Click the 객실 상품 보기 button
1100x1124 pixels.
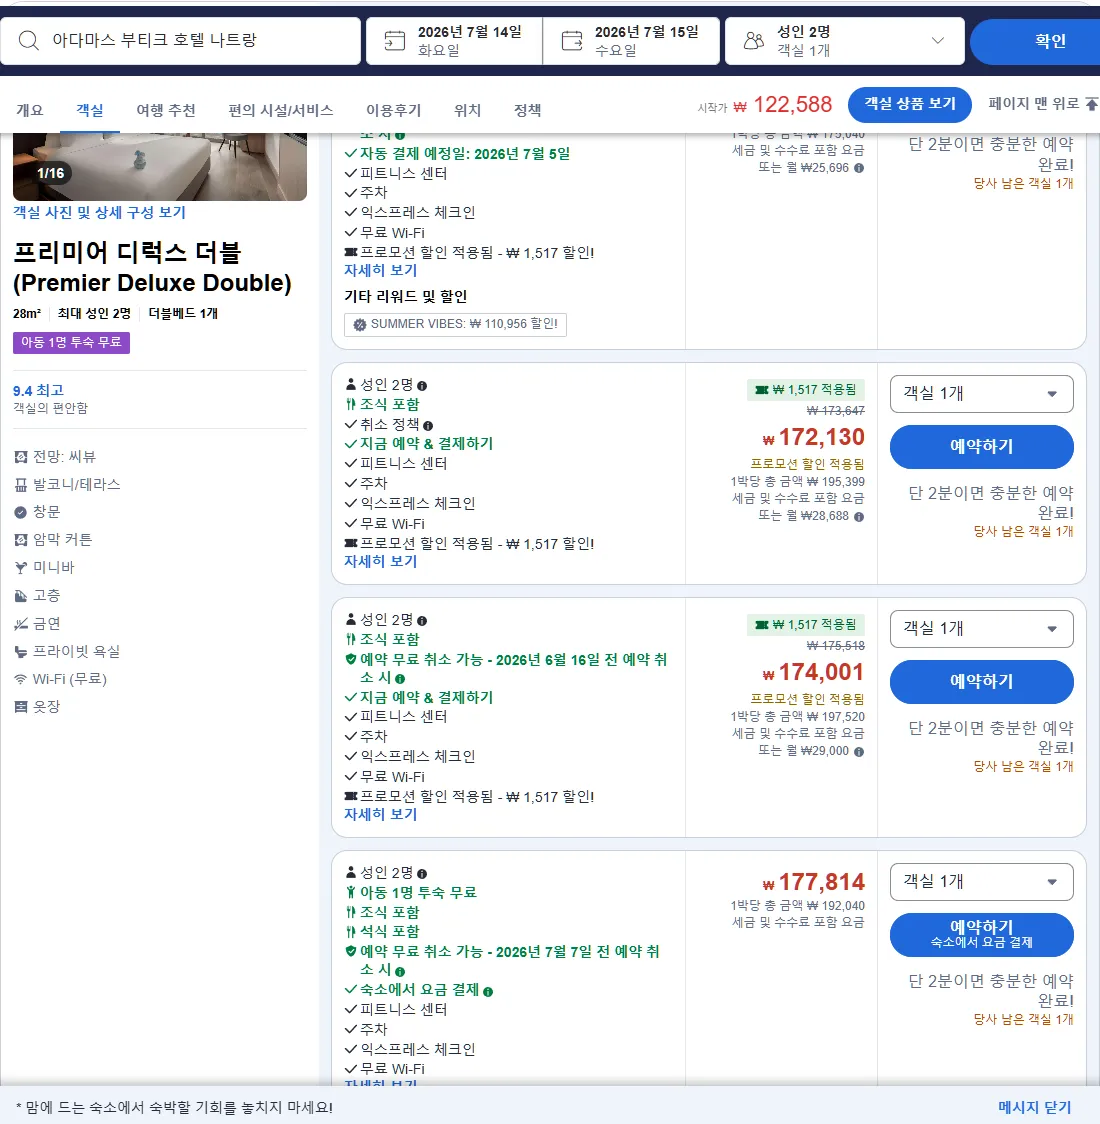click(x=909, y=105)
